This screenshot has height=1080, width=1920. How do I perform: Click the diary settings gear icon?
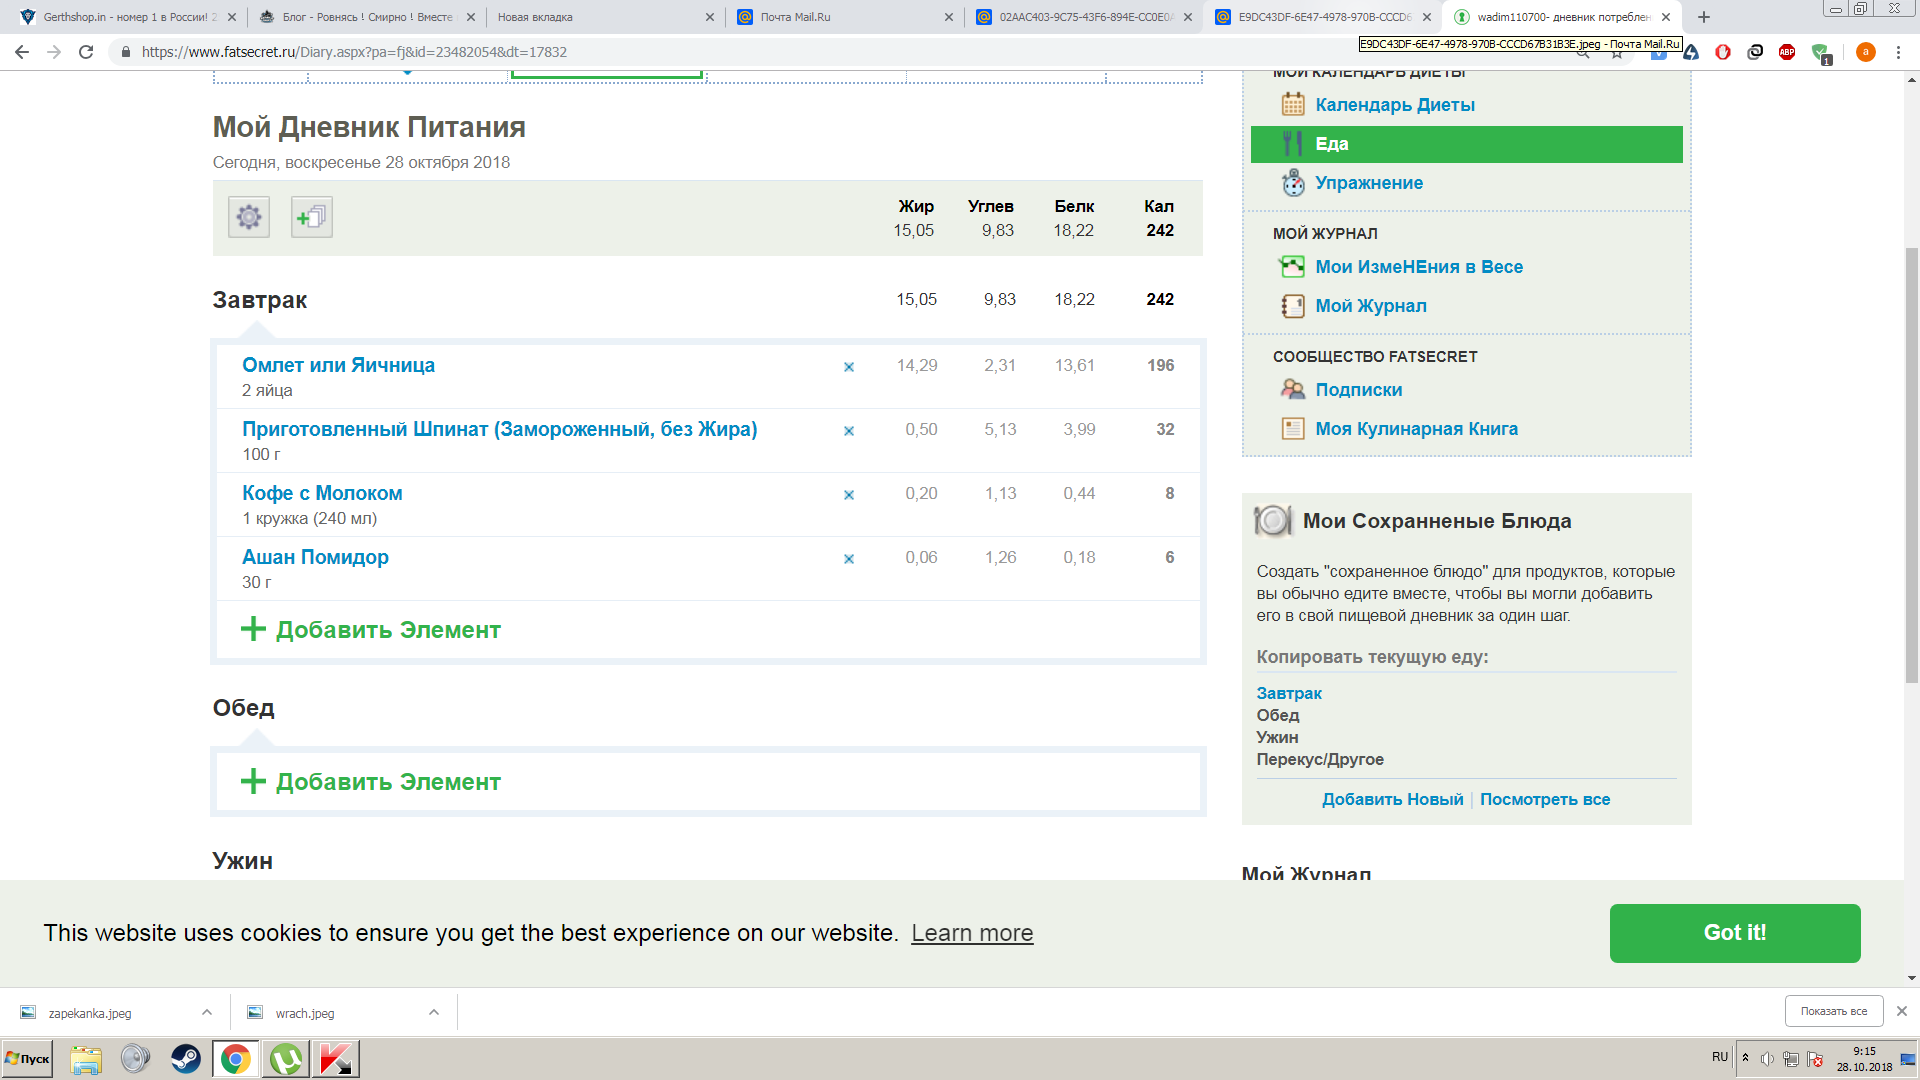pyautogui.click(x=249, y=217)
